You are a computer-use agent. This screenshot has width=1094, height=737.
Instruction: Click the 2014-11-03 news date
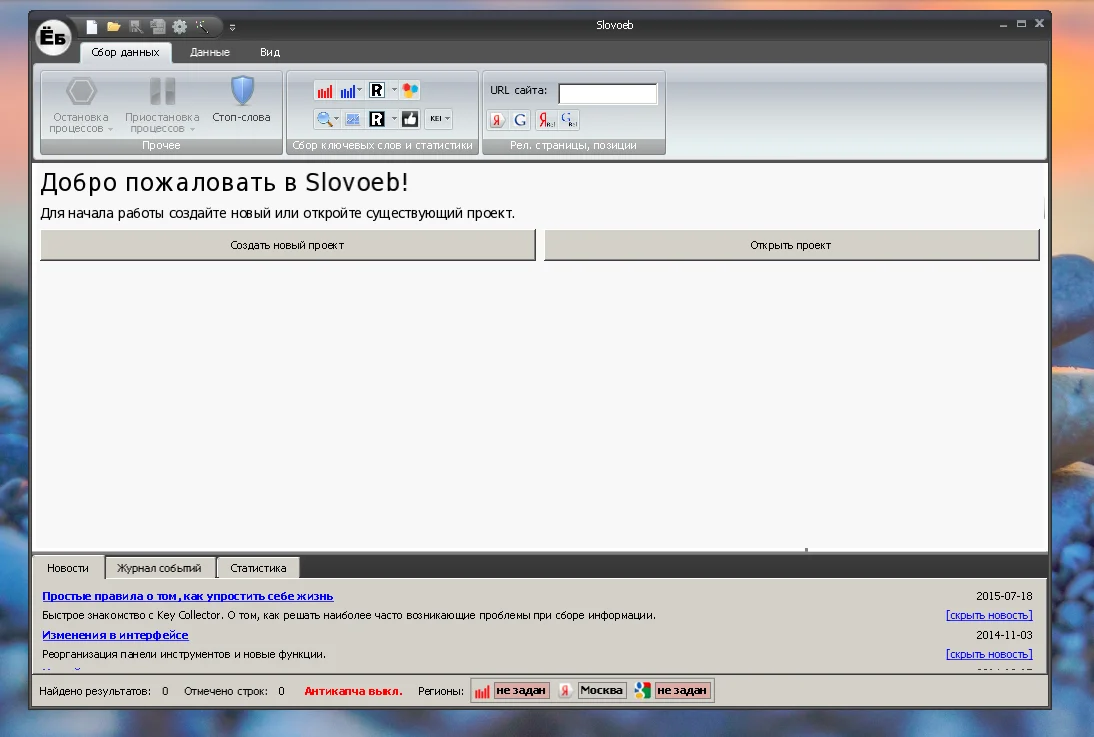(1004, 635)
